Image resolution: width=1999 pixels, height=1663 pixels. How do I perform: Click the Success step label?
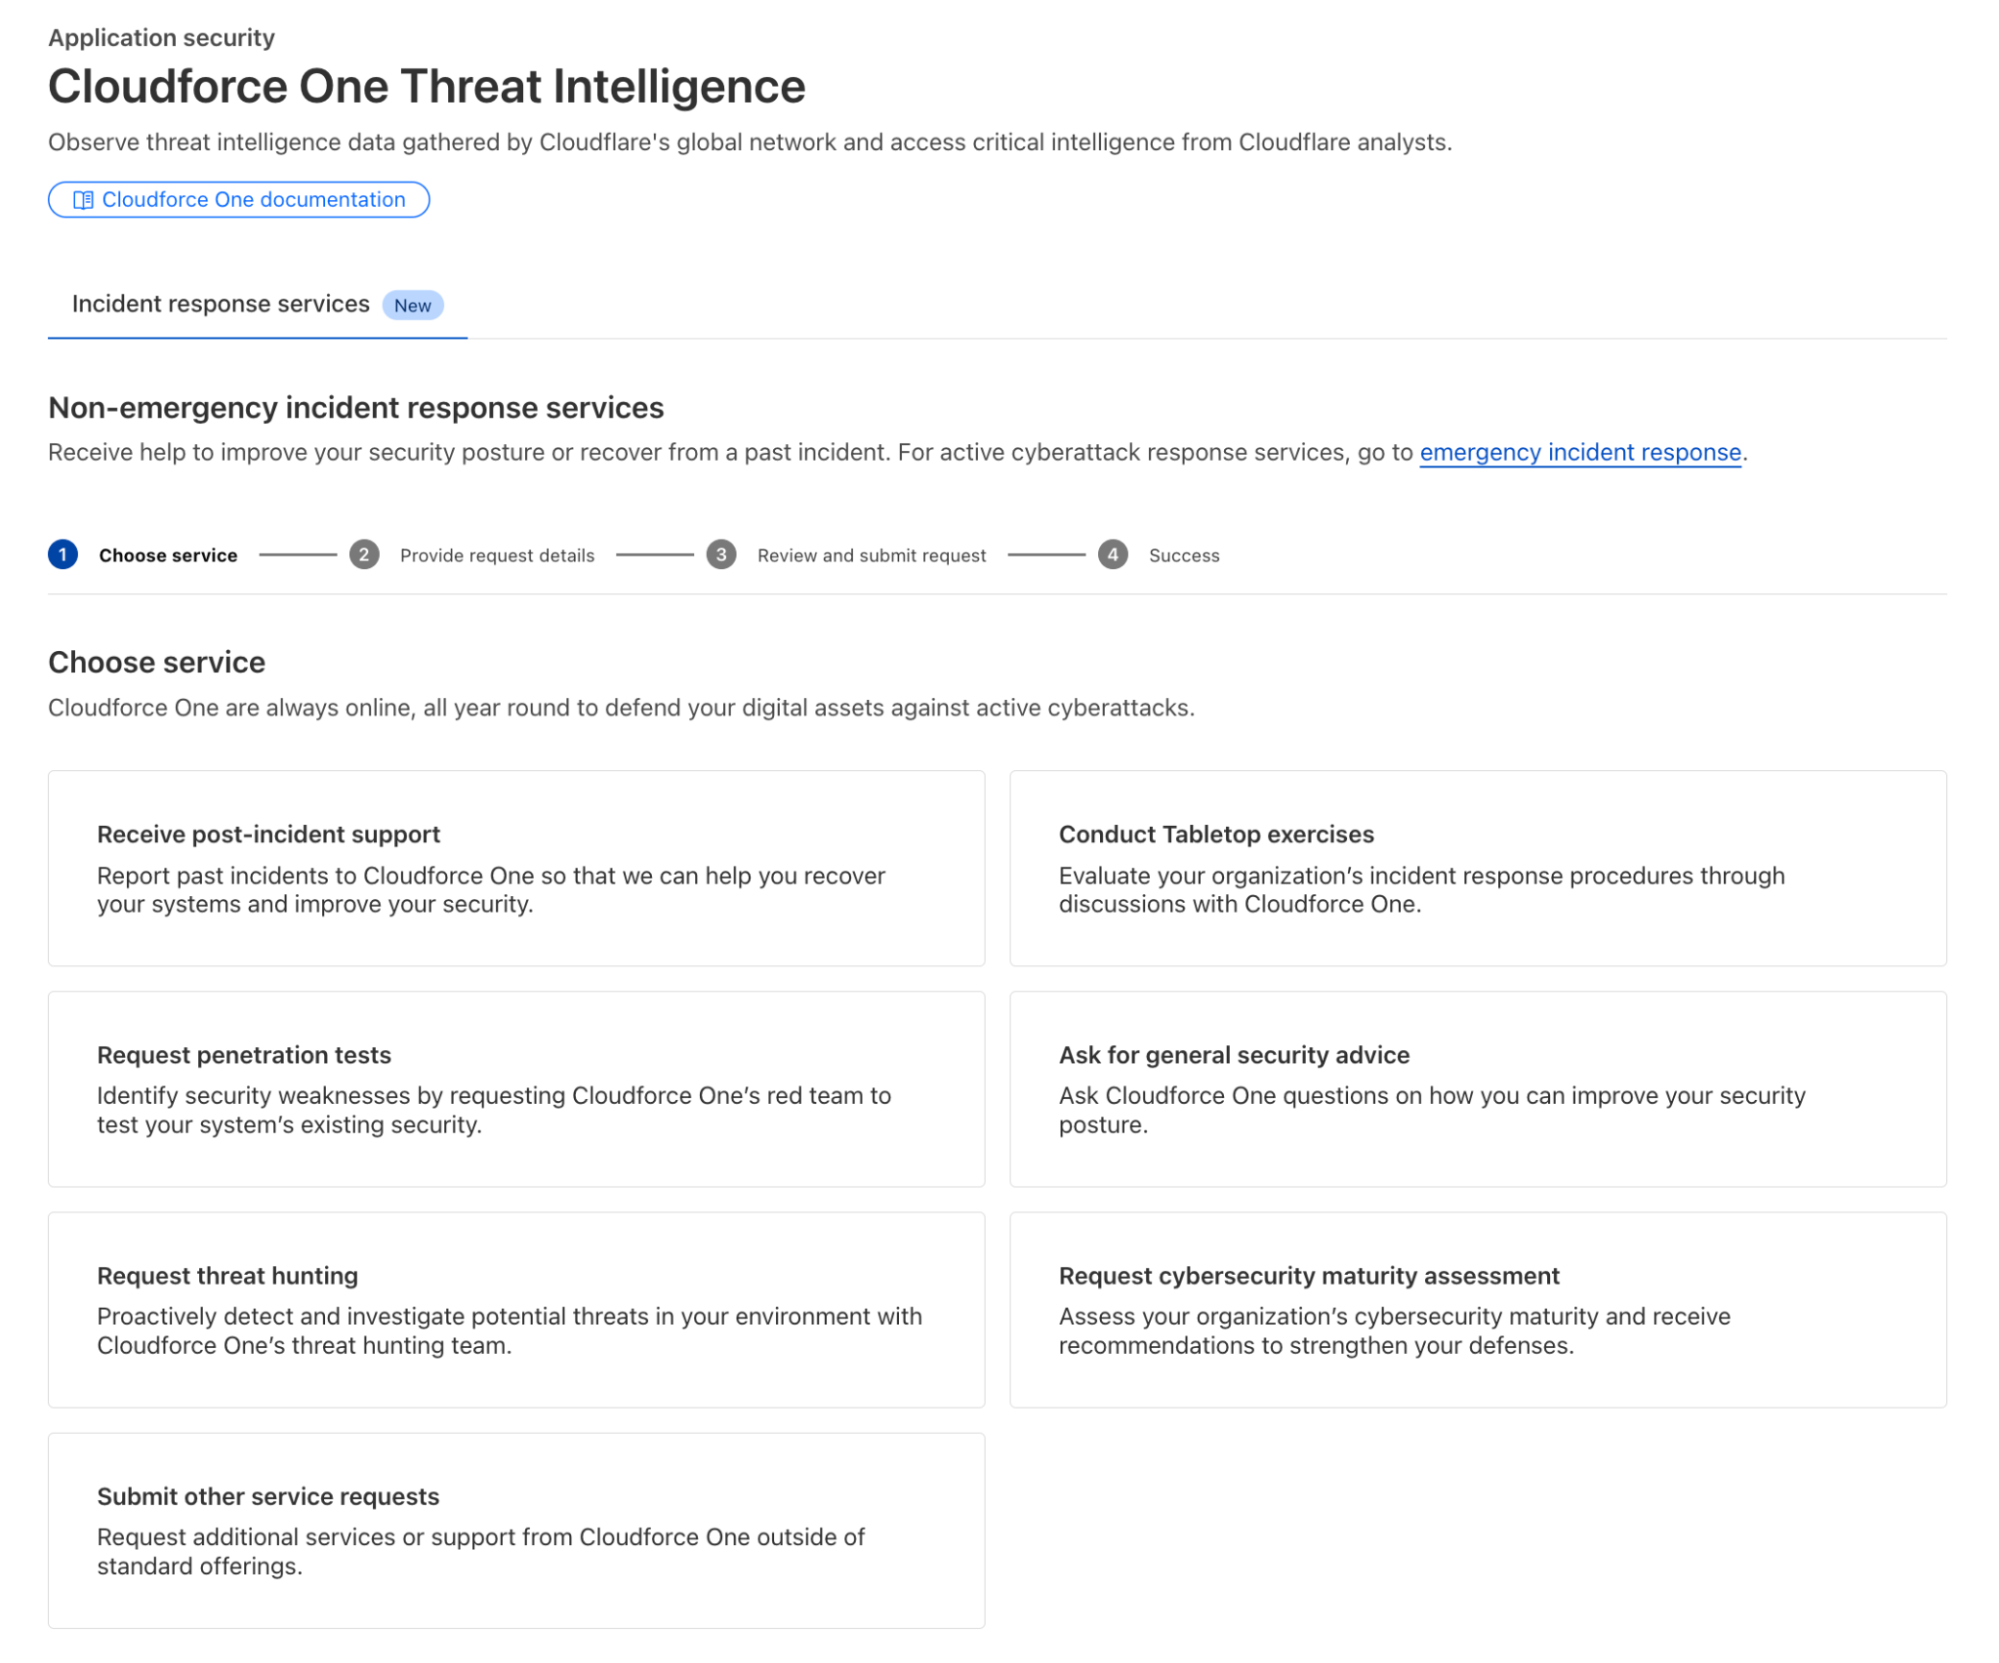coord(1184,555)
